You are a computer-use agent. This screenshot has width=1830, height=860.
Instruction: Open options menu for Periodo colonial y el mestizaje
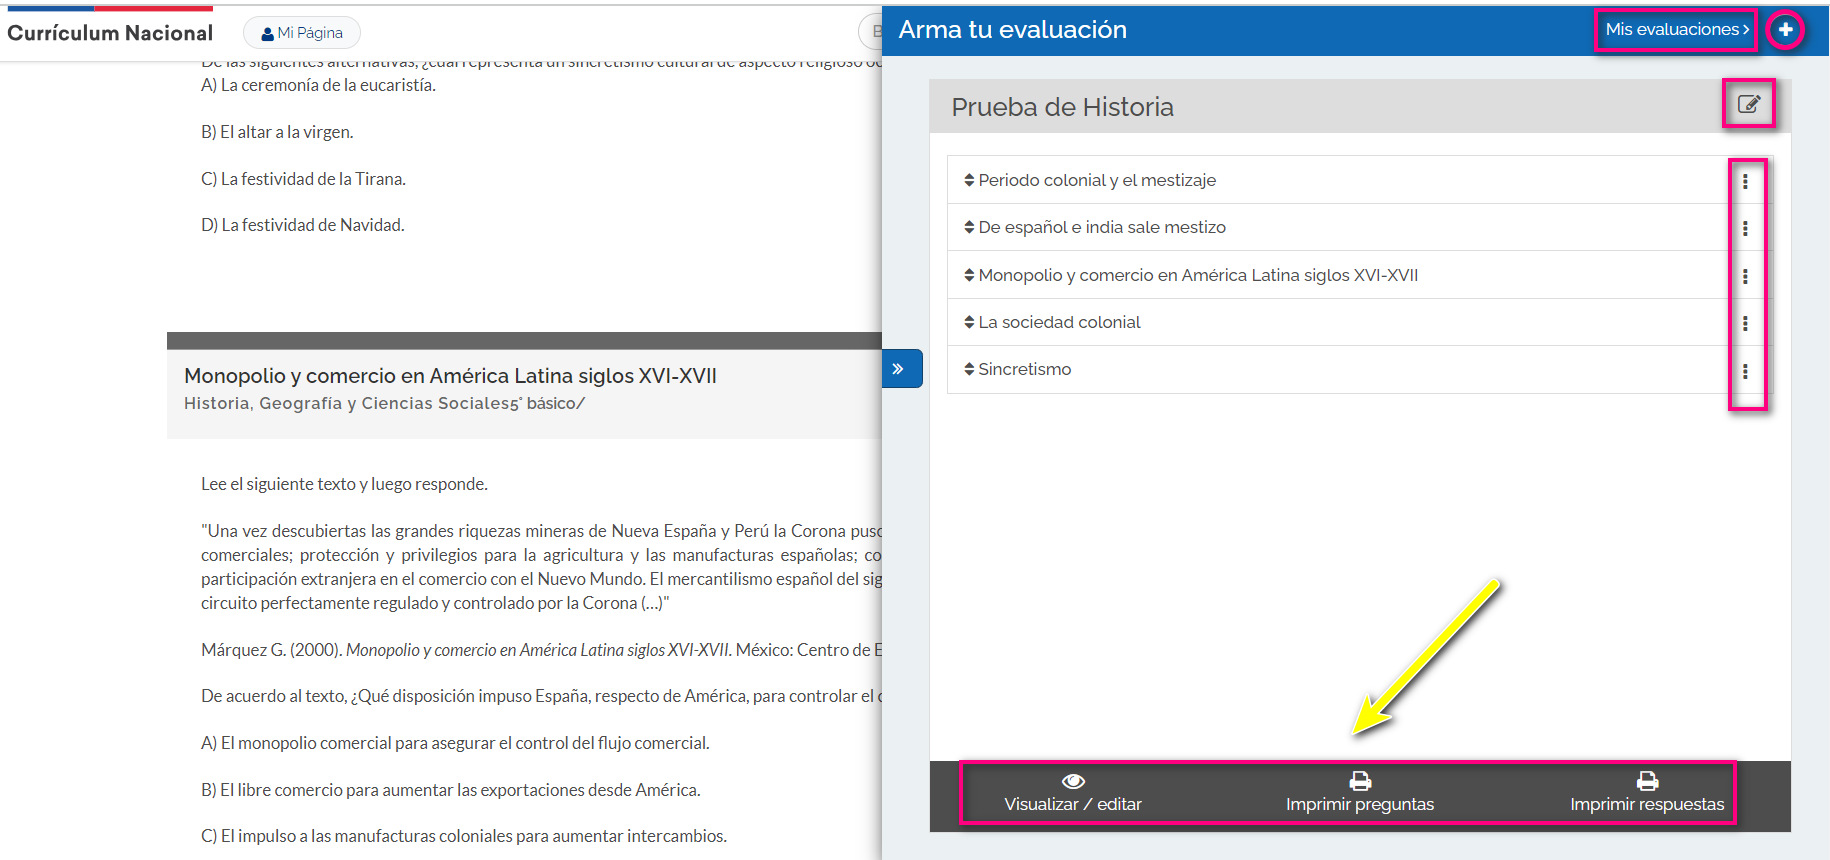[x=1745, y=181]
